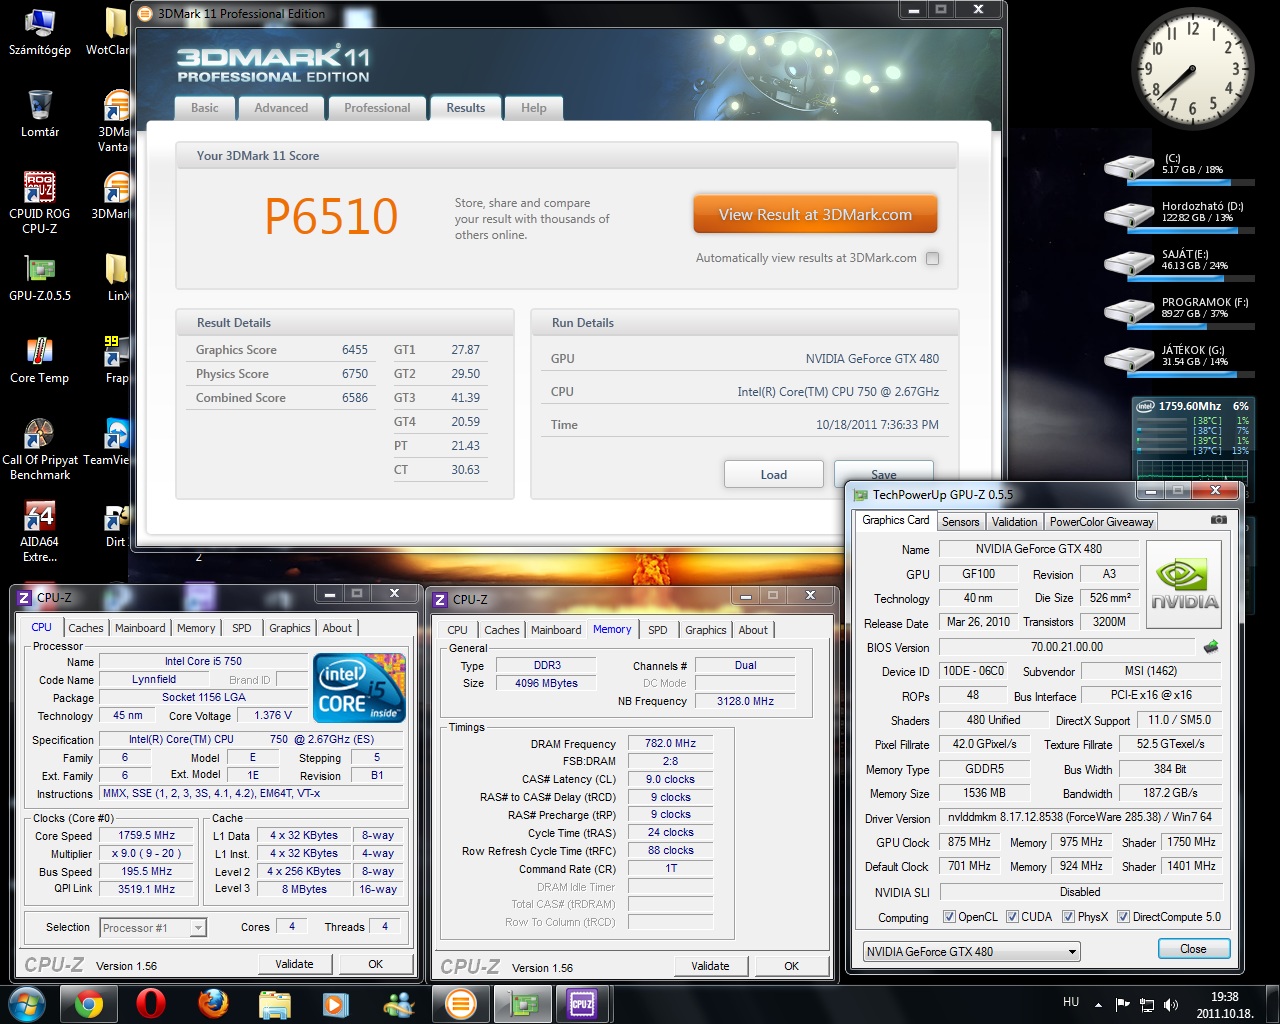The image size is (1280, 1024).
Task: Show hidden tray icons arrow
Action: click(1098, 1005)
